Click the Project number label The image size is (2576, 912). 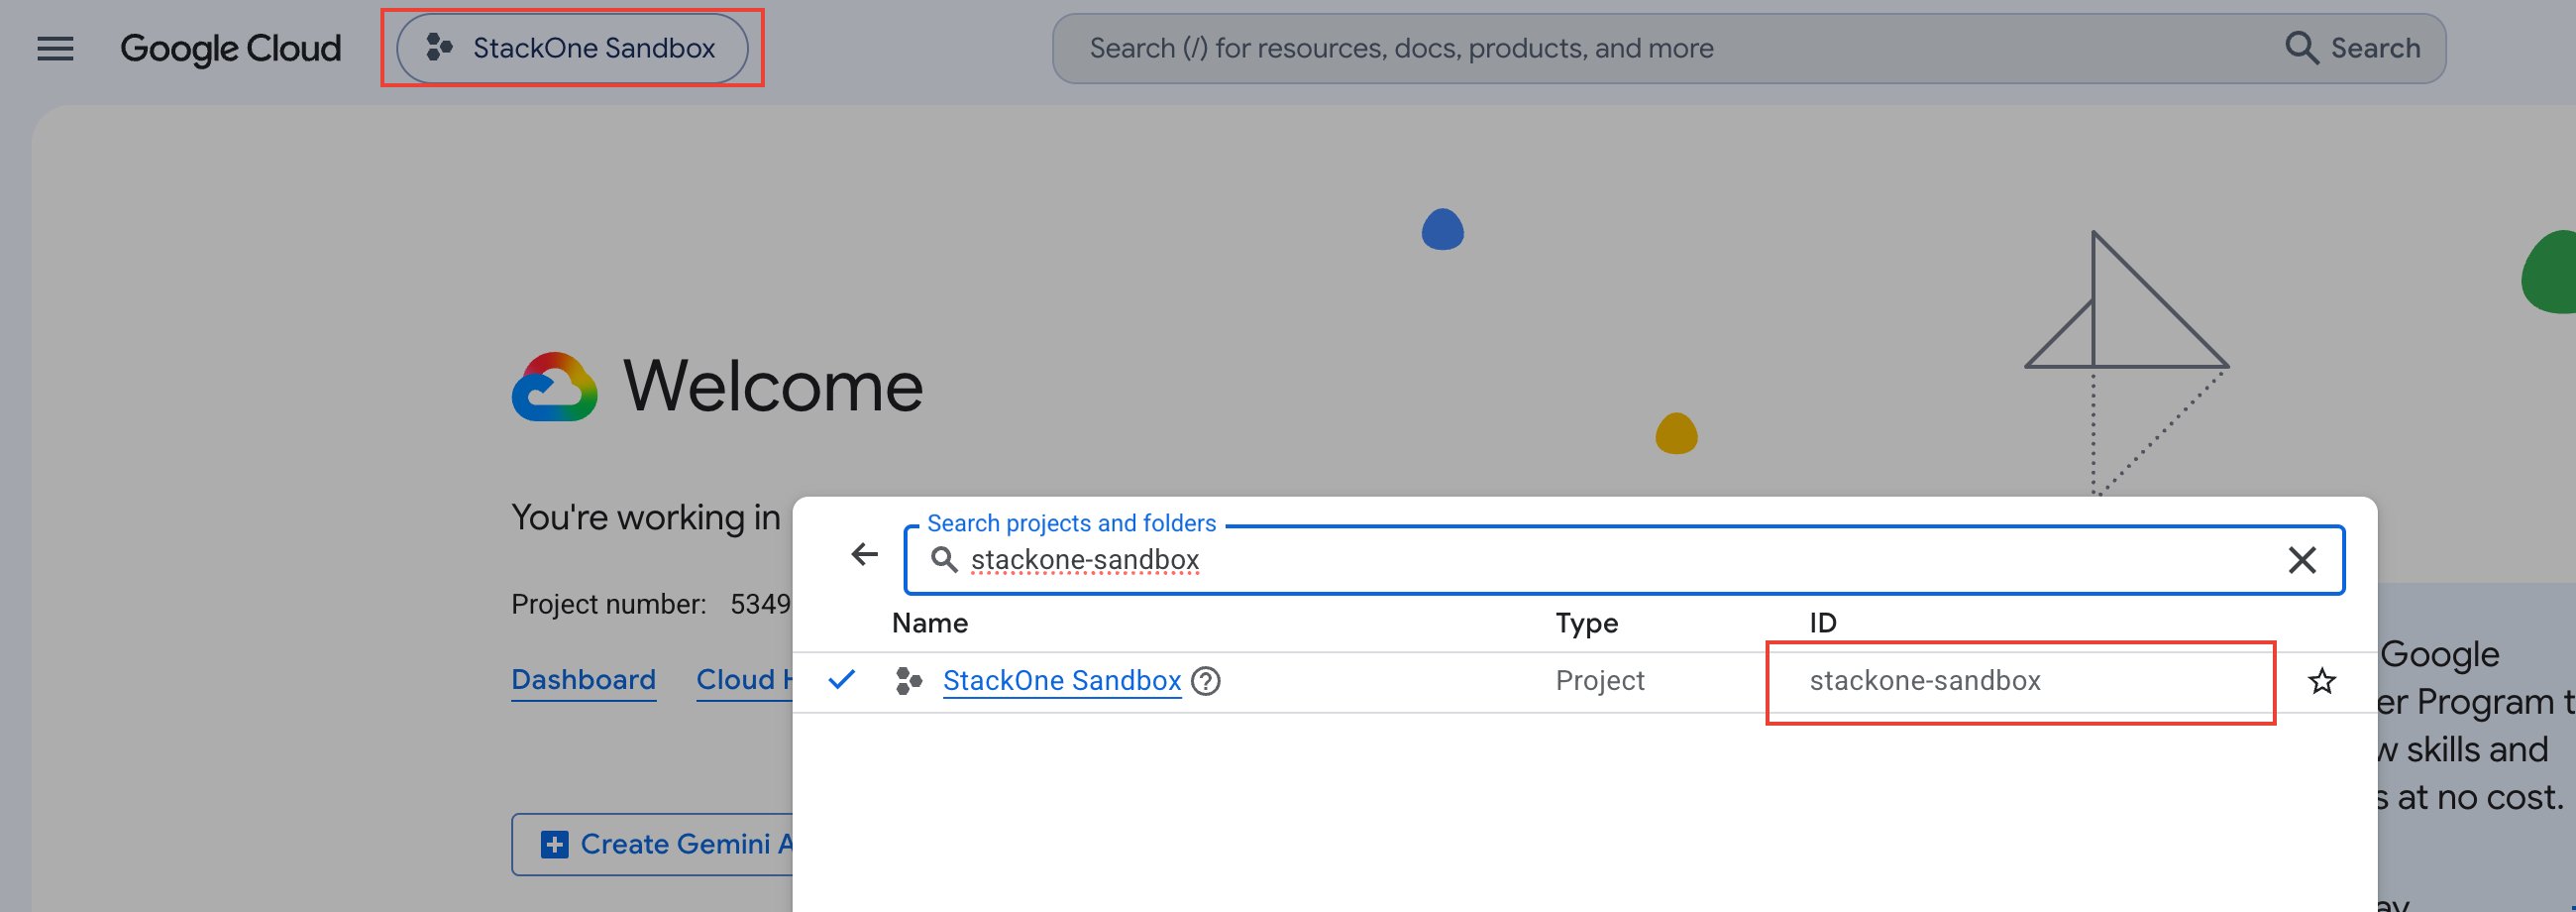(x=608, y=604)
